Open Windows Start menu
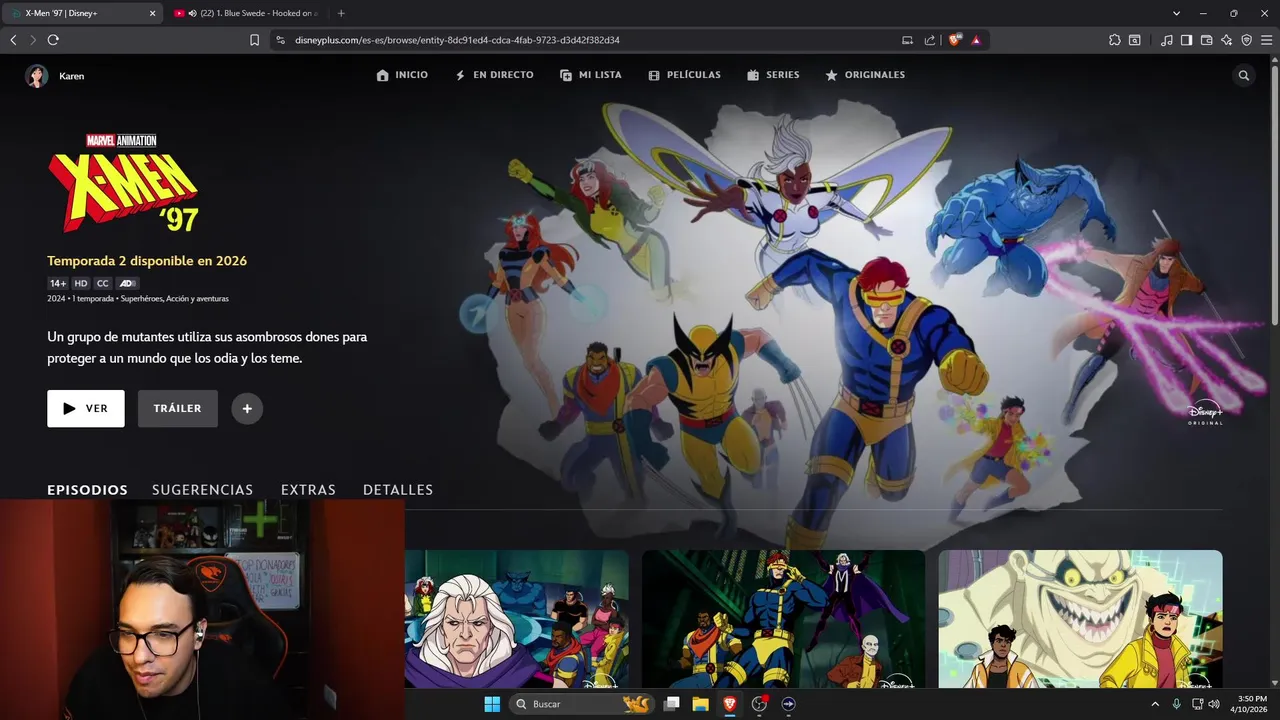Screen dimensions: 1280x720 pos(492,704)
